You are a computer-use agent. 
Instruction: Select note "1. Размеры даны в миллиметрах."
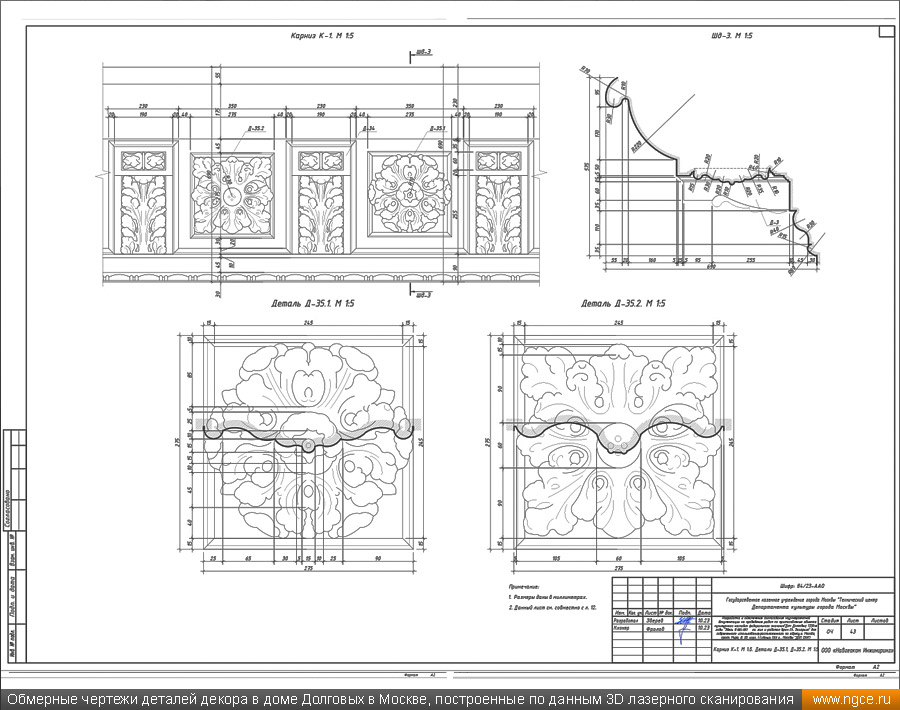(x=547, y=597)
